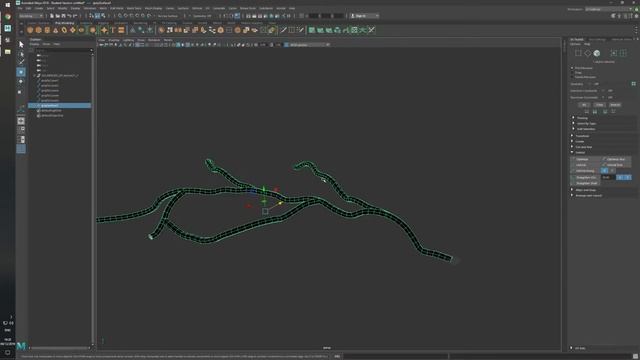Create a polygon sphere from the shelf

coord(30,30)
